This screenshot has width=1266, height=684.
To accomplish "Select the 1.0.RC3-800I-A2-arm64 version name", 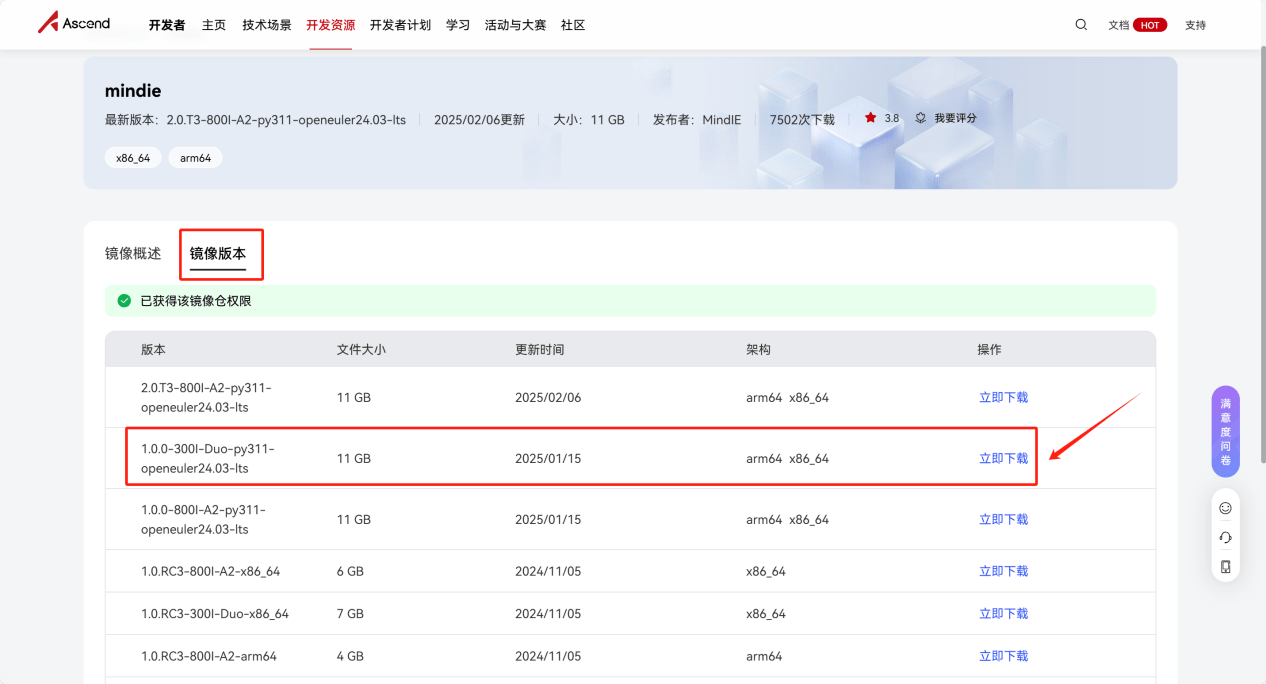I will [209, 656].
